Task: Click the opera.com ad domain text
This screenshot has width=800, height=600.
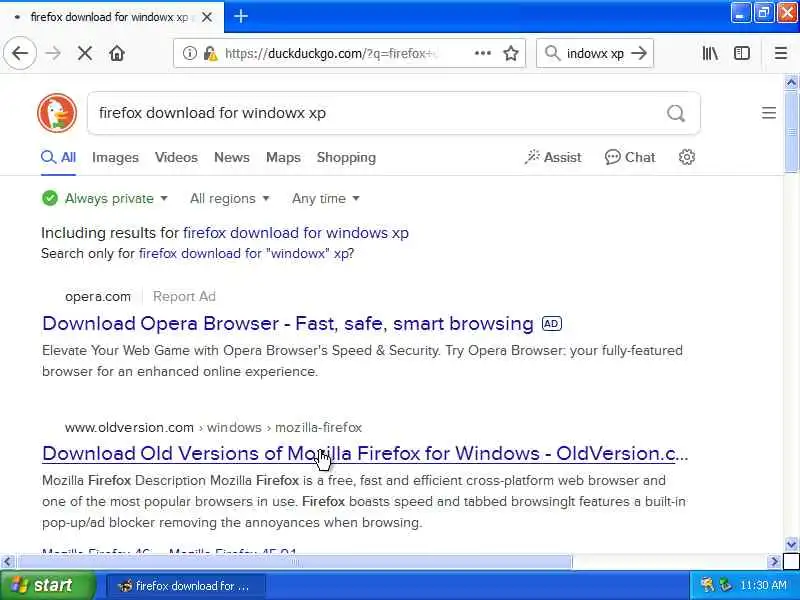Action: pyautogui.click(x=98, y=296)
